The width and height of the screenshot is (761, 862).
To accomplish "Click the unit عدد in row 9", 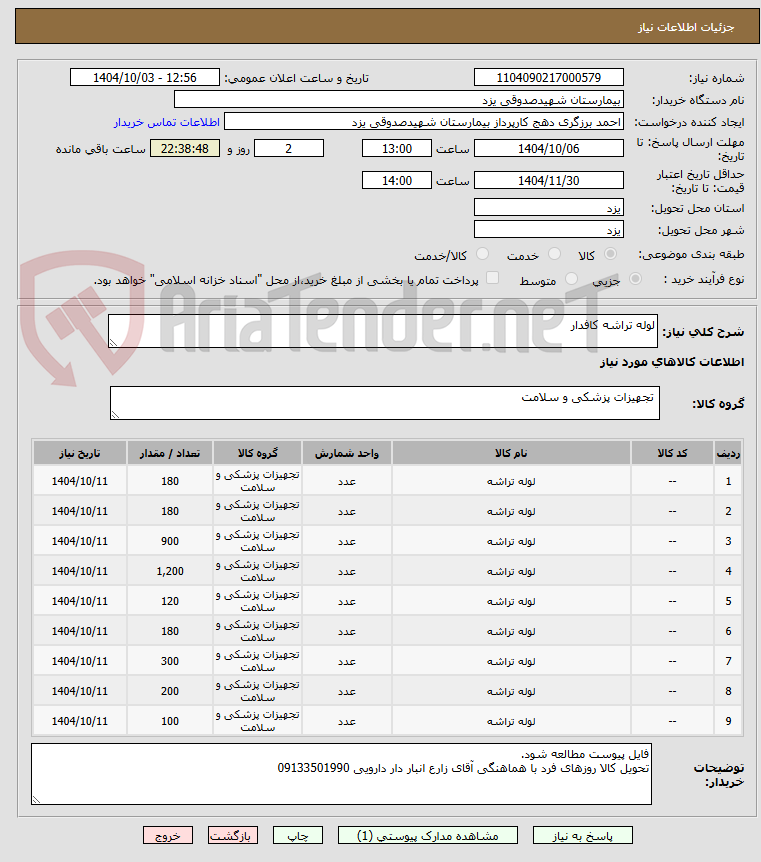I will coord(346,721).
